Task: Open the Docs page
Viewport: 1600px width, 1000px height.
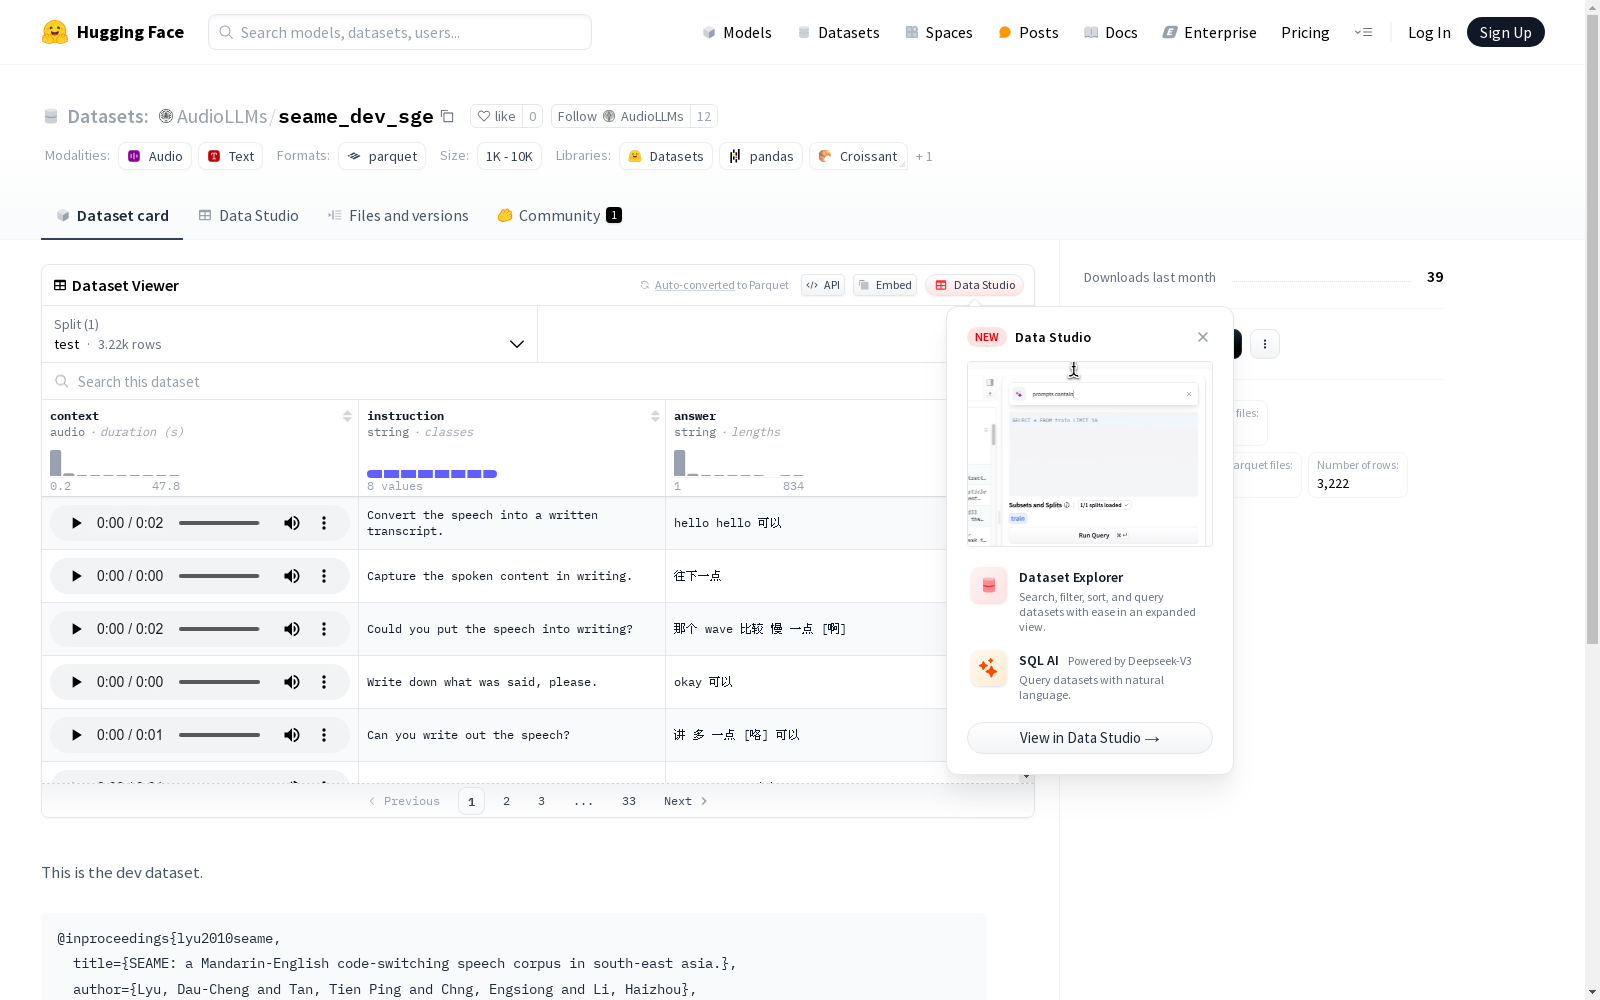Action: click(x=1111, y=32)
